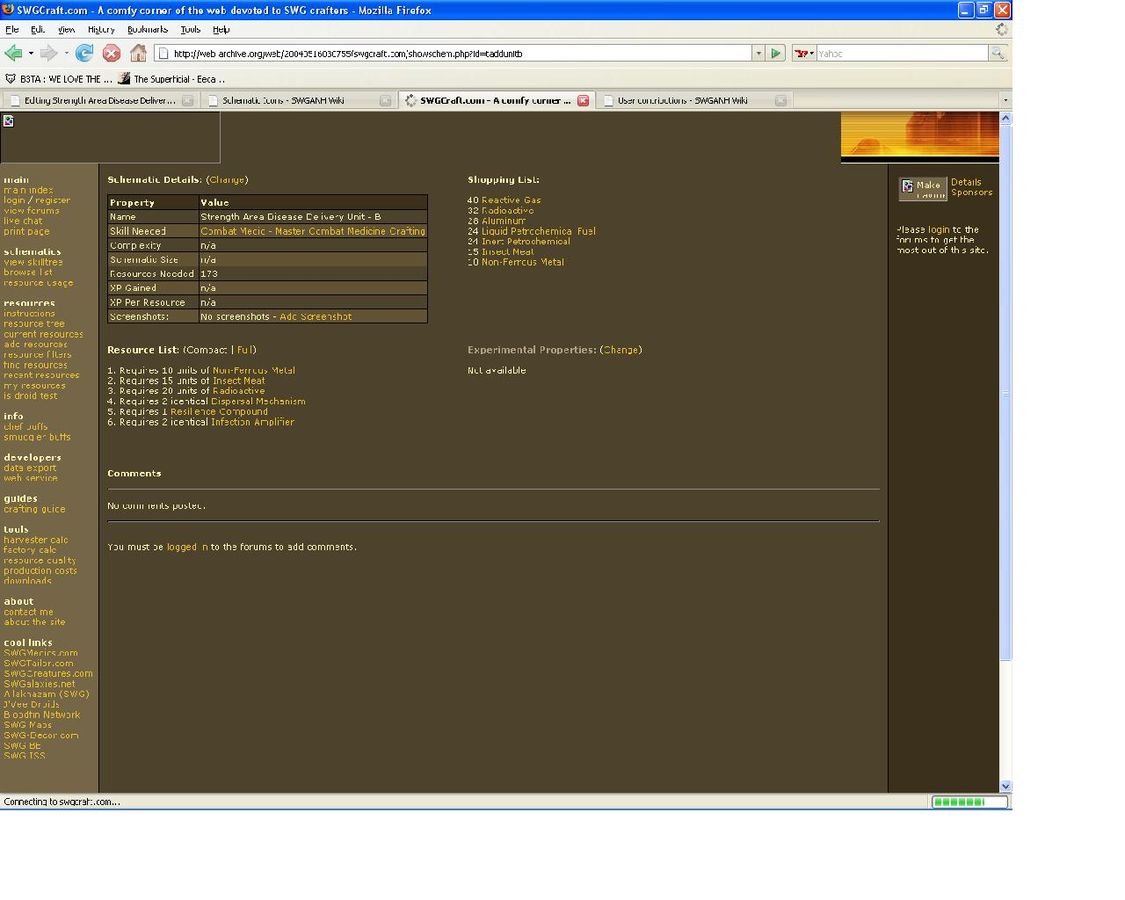Click the browser Back arrow button
The width and height of the screenshot is (1125, 900).
13,53
